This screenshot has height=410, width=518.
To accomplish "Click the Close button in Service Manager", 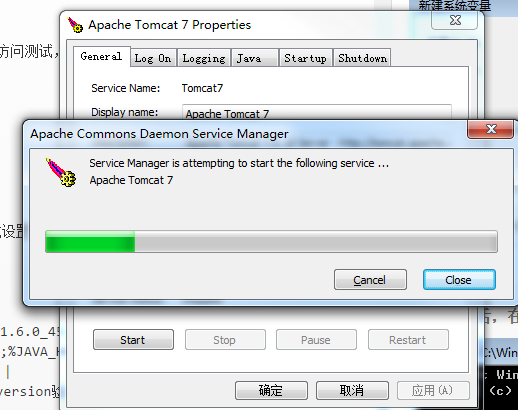I will tap(459, 280).
